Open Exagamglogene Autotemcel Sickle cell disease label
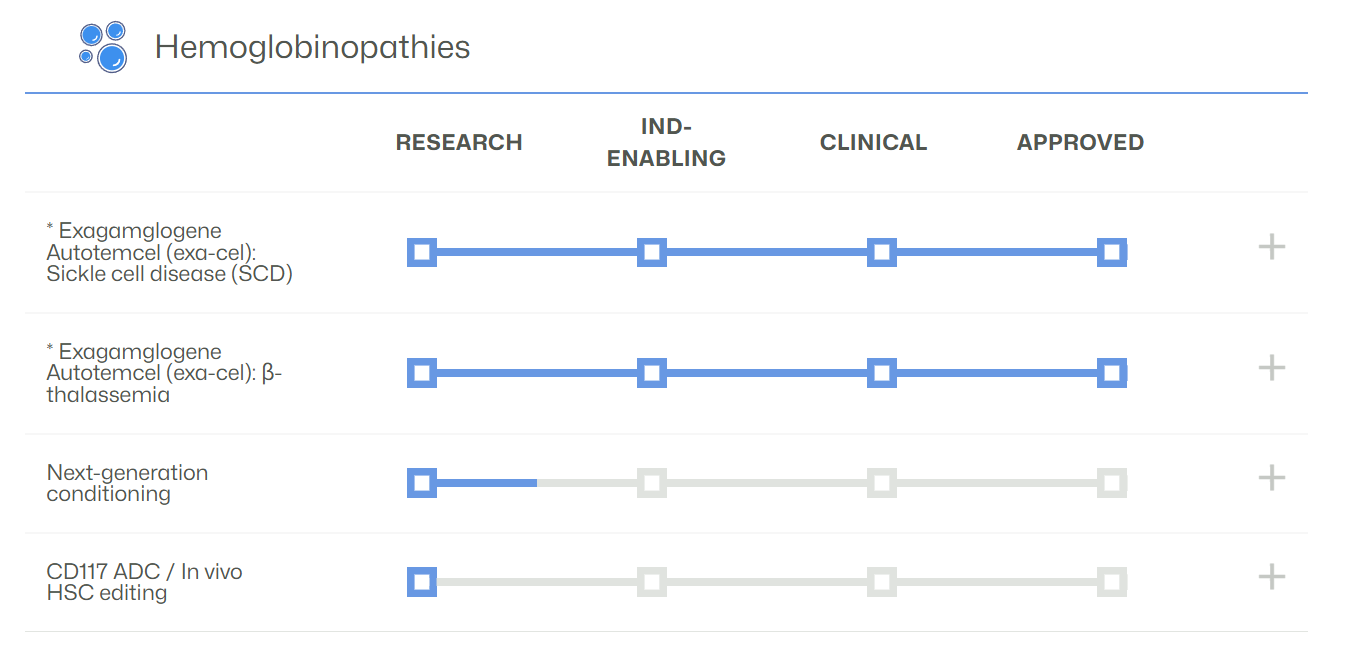 point(169,253)
